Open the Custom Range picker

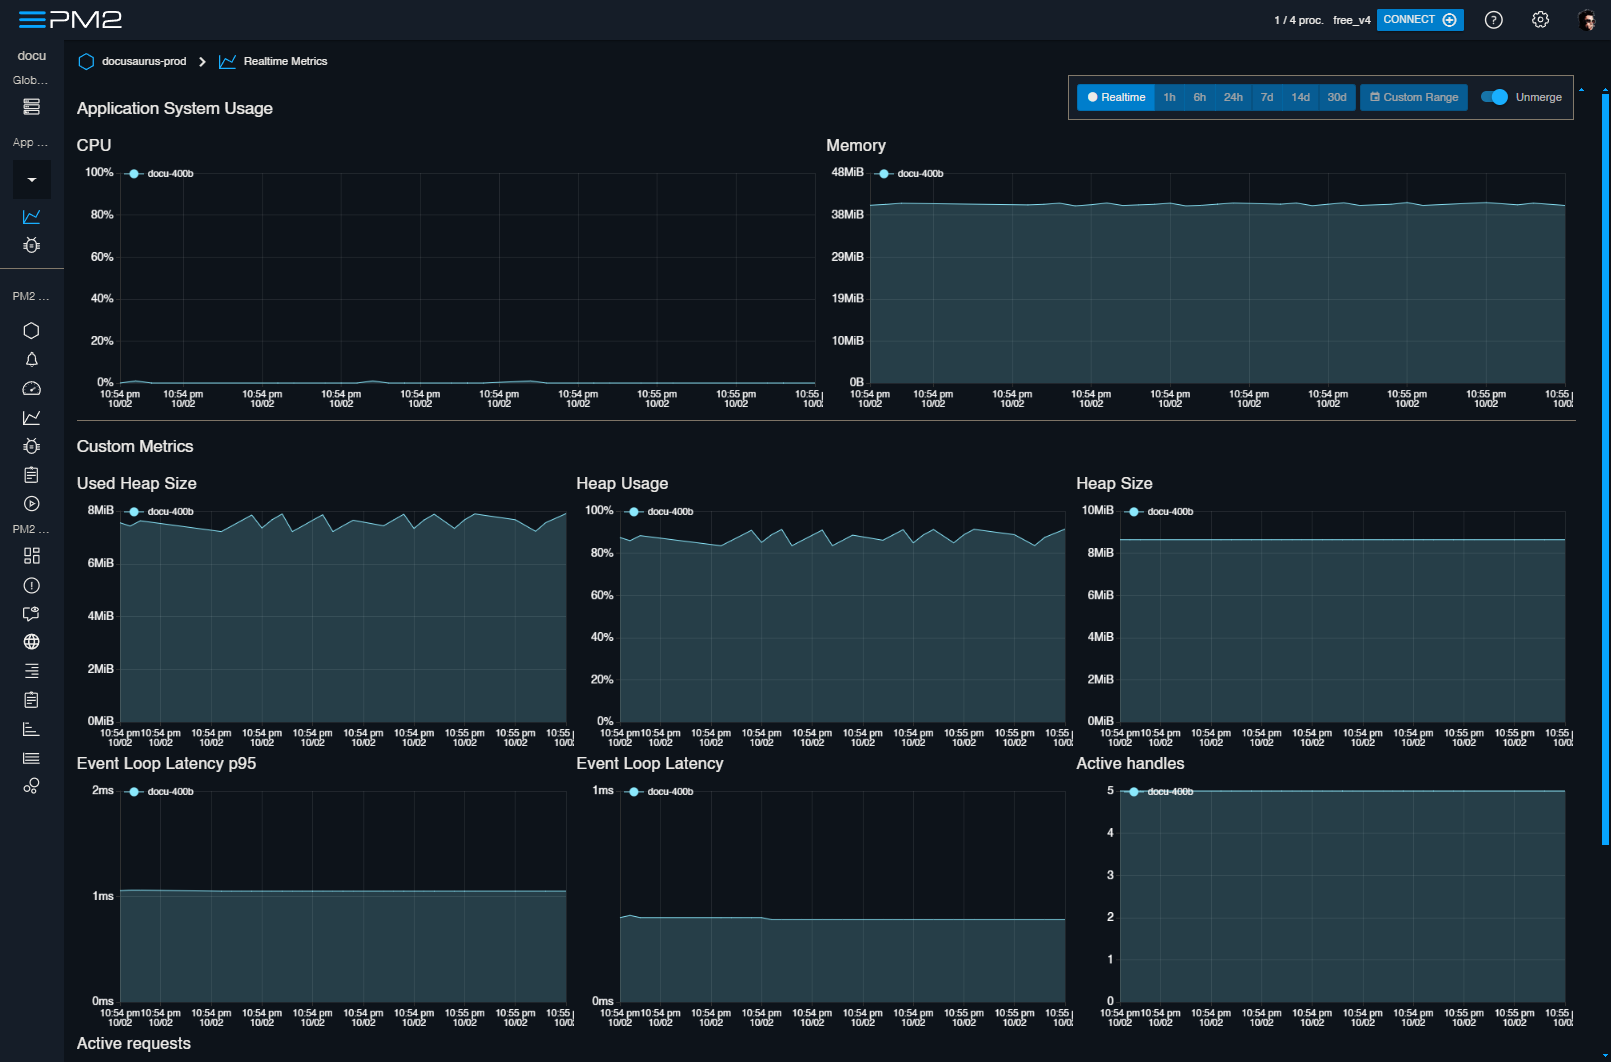(1414, 97)
